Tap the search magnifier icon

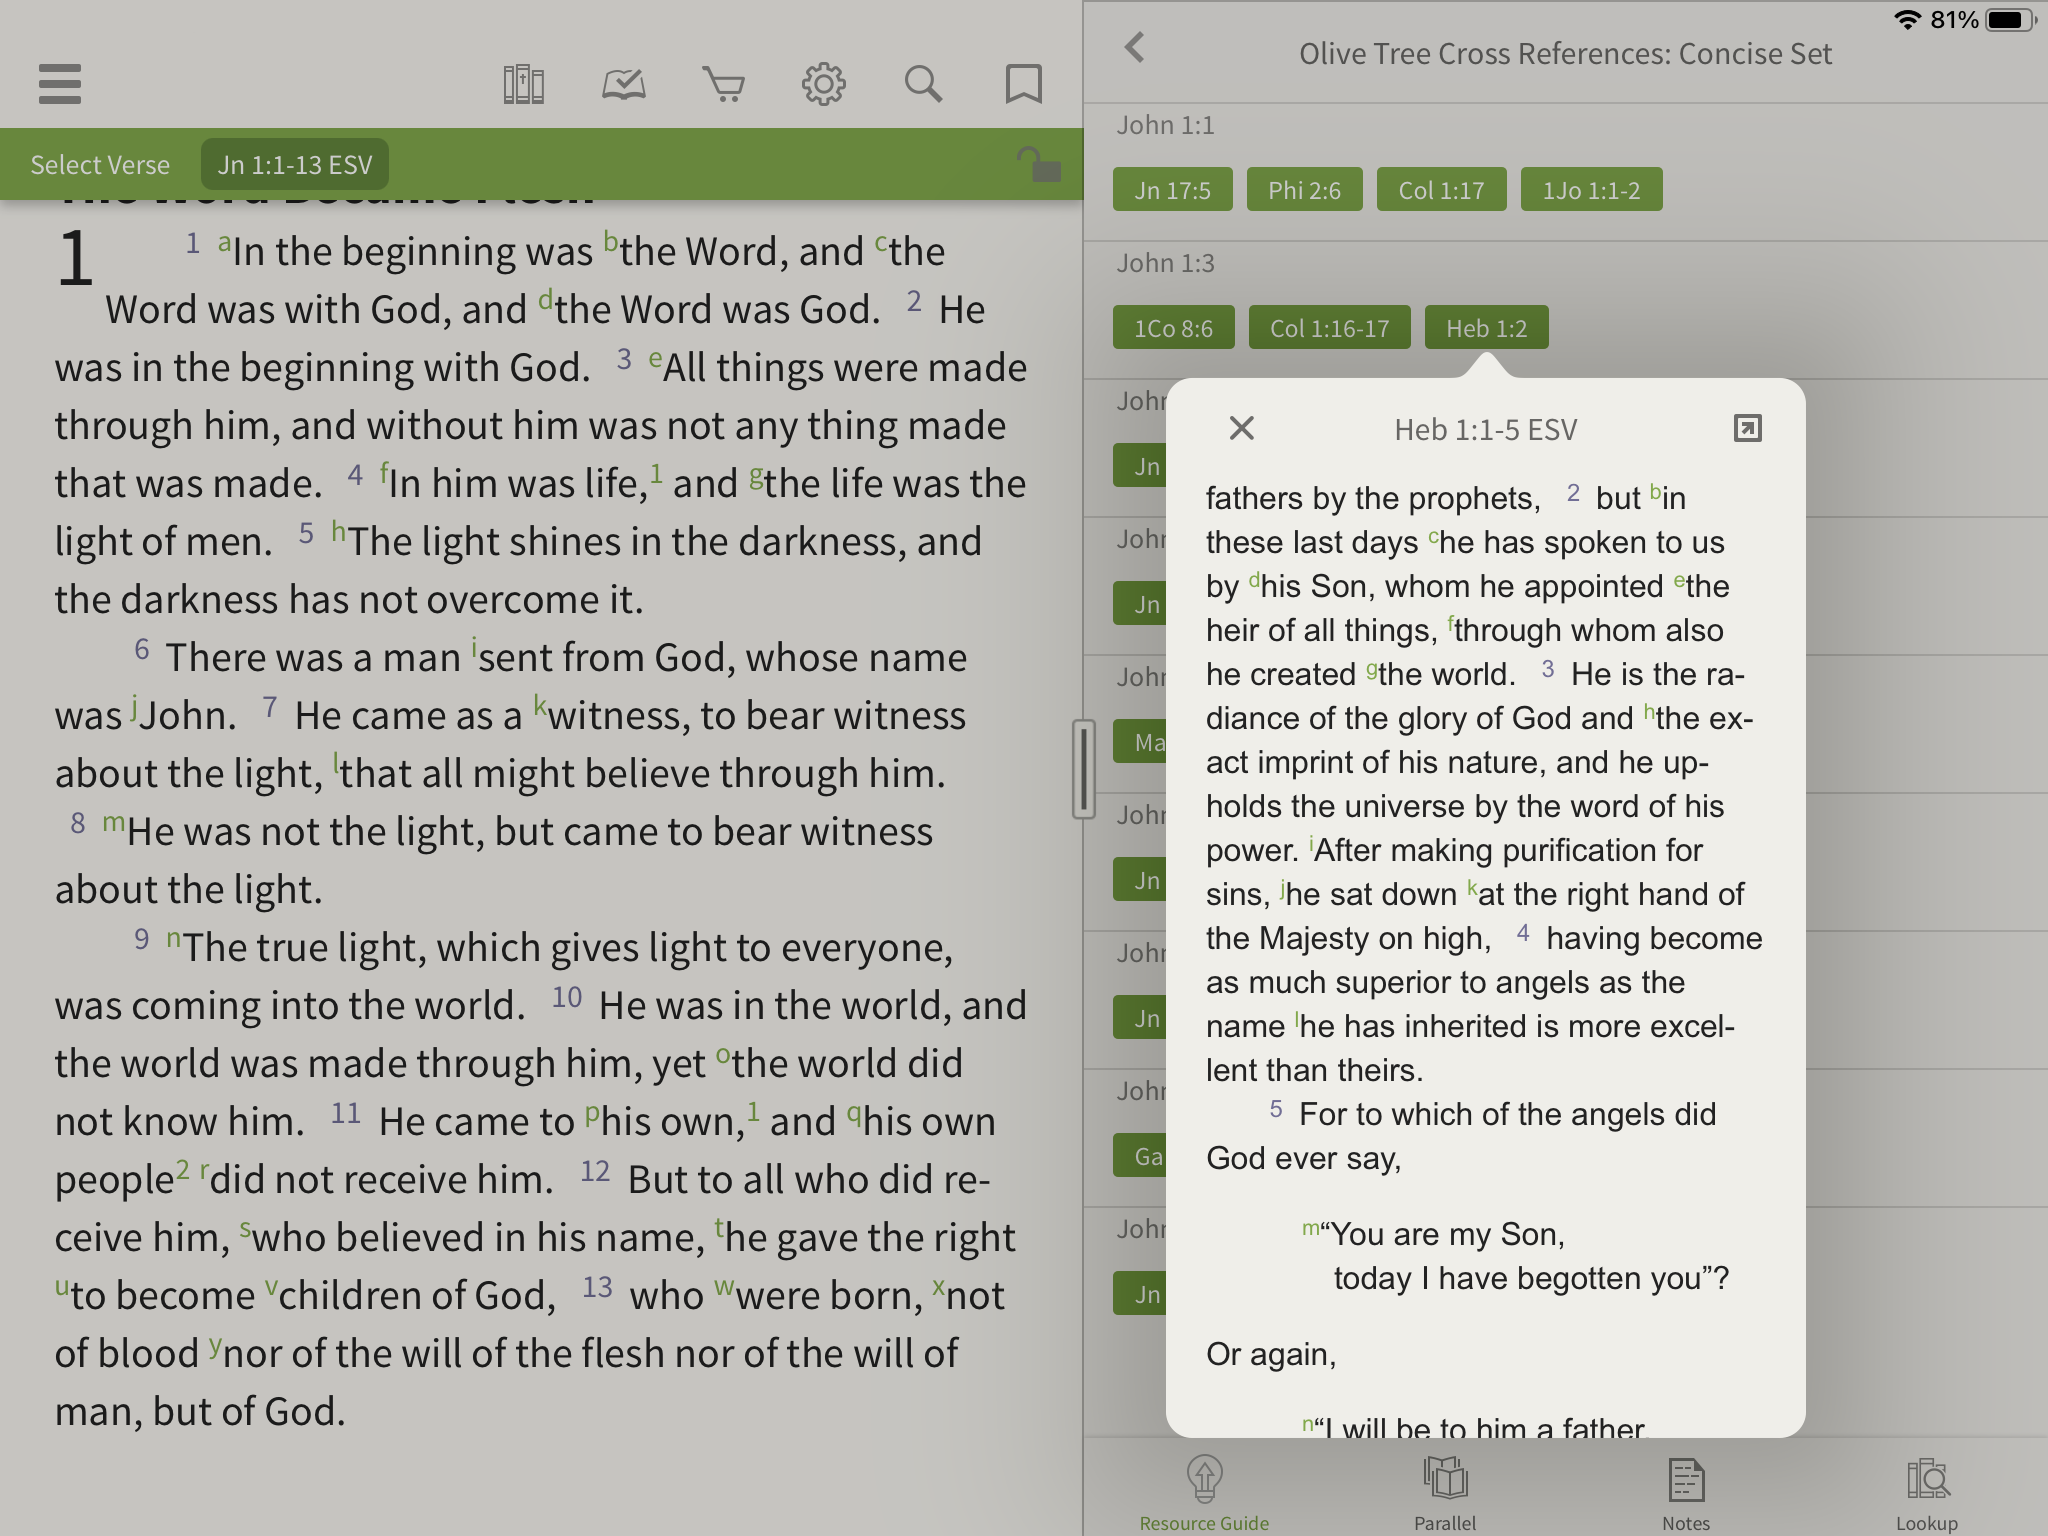(923, 85)
